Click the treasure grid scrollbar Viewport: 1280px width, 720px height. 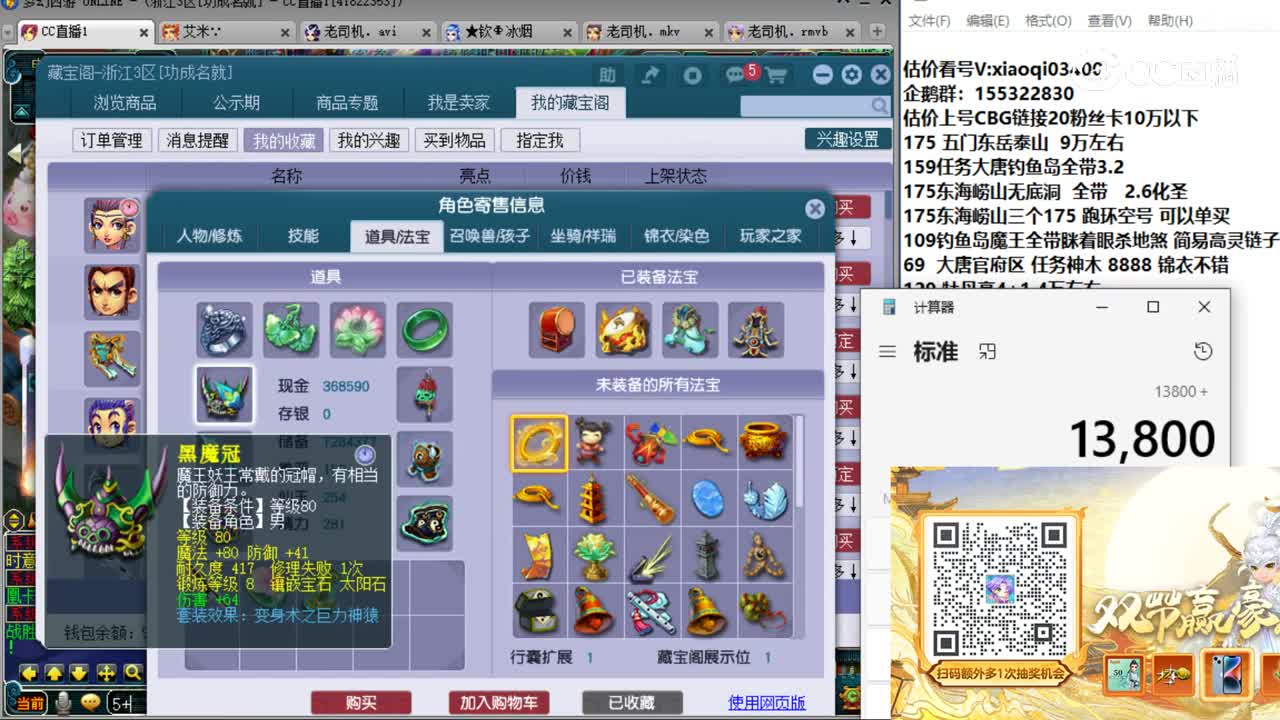pyautogui.click(x=798, y=462)
